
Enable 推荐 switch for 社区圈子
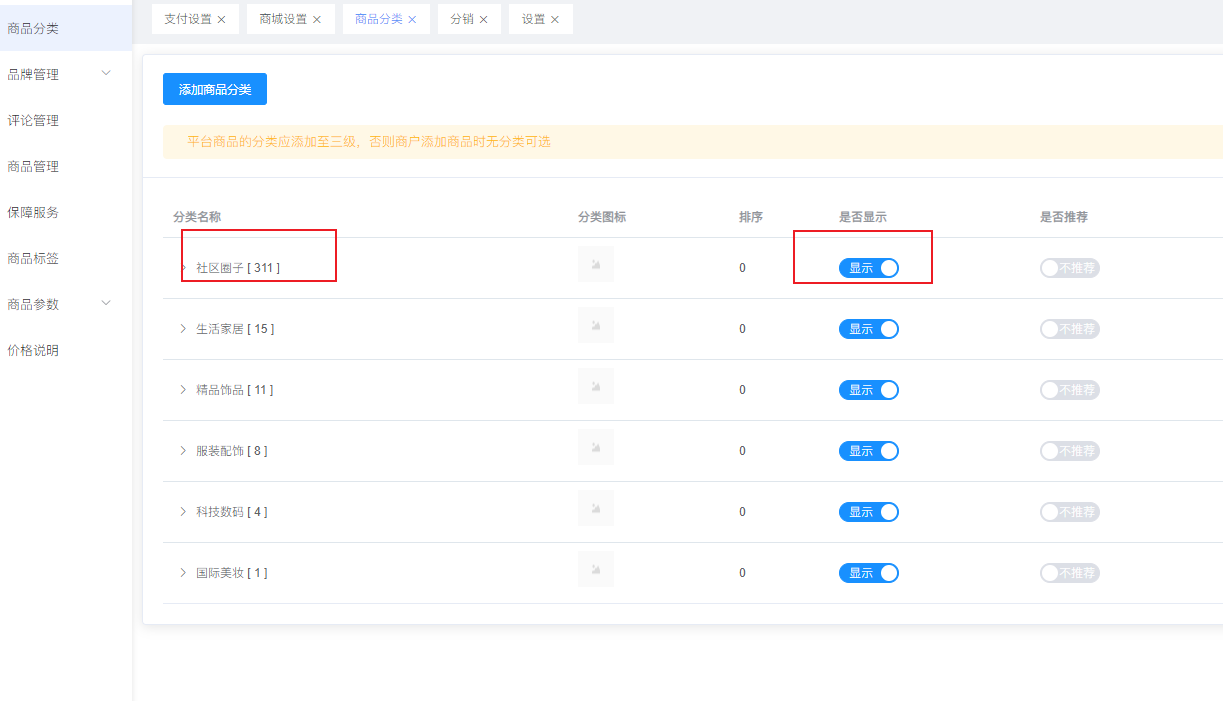point(1070,268)
